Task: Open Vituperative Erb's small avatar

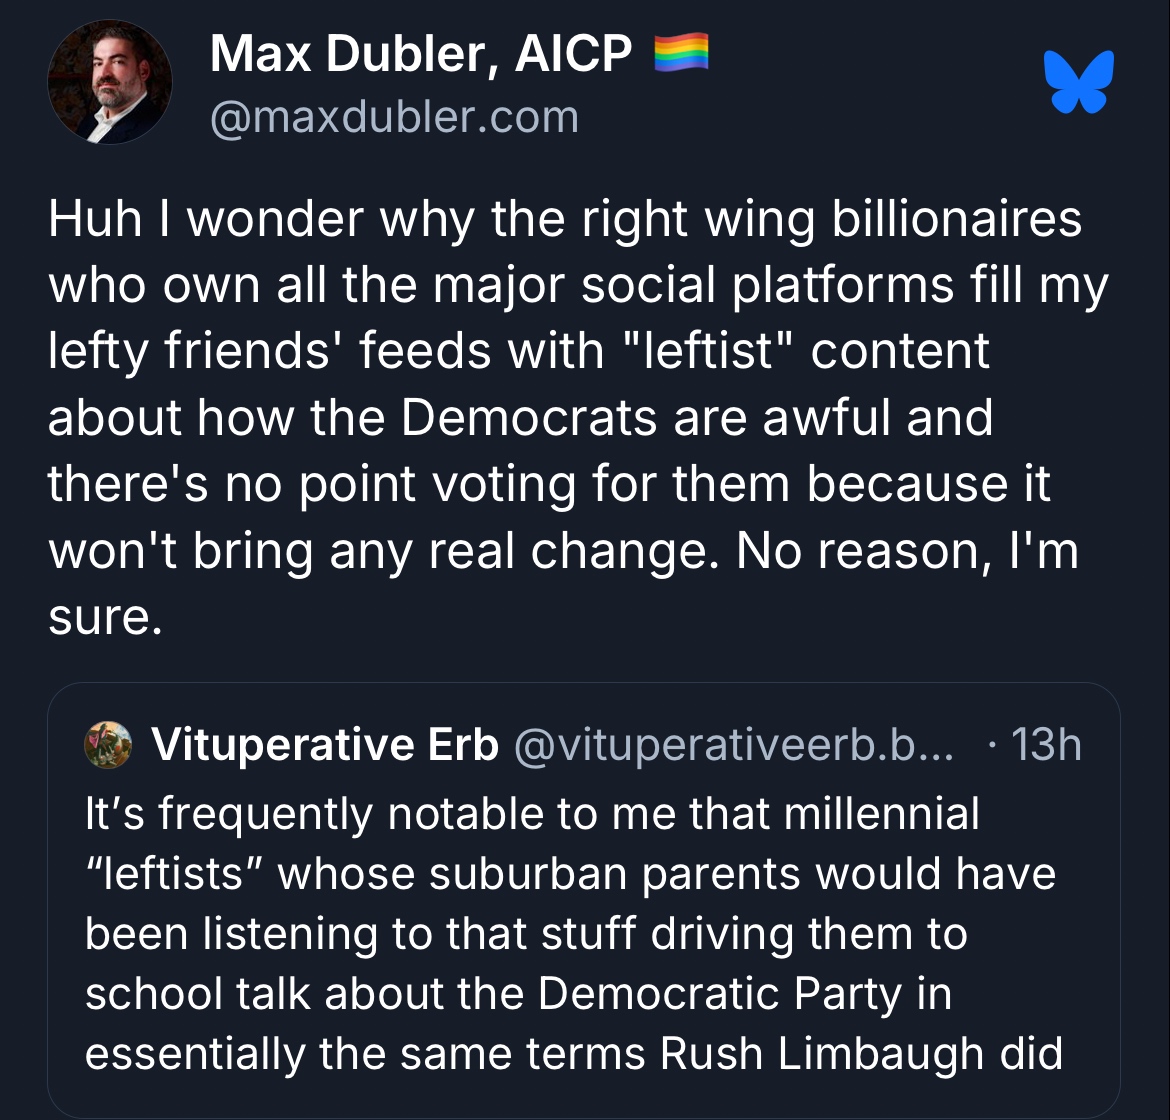Action: (x=108, y=745)
